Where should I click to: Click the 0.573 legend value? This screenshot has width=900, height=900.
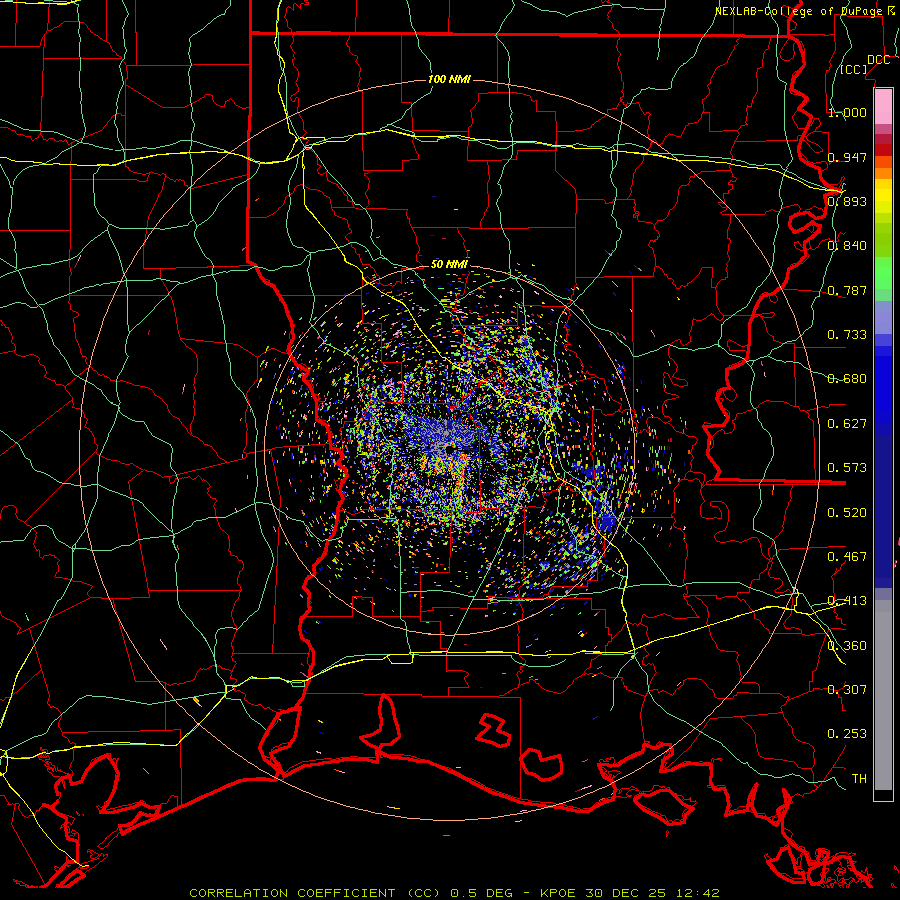[847, 468]
